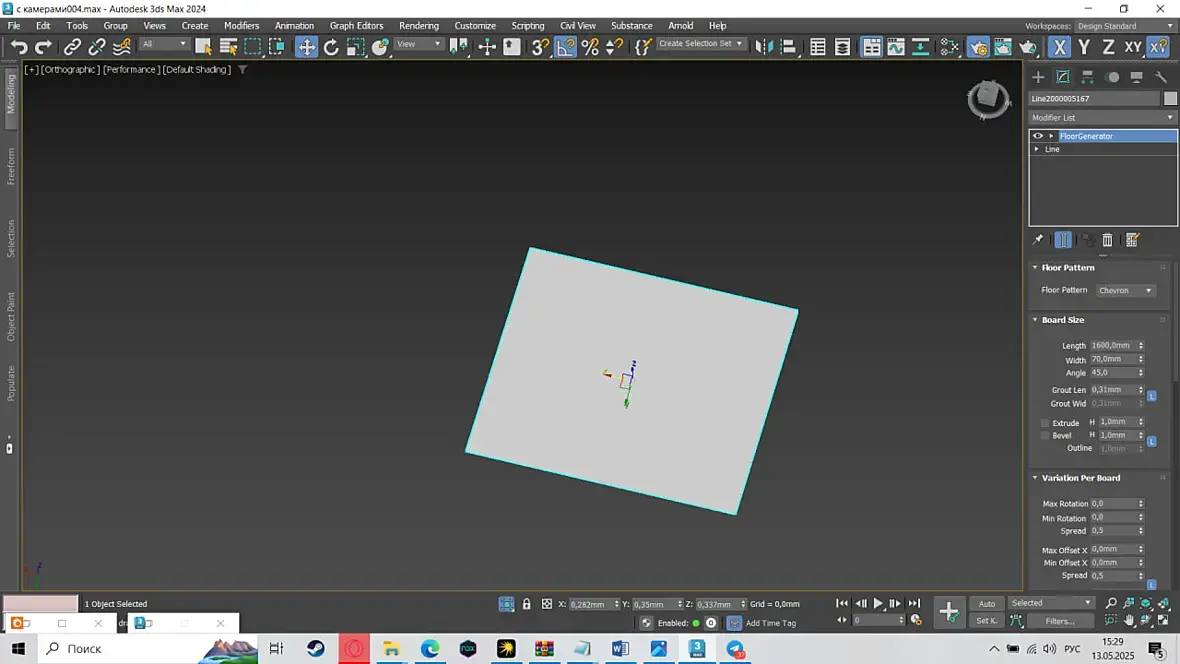This screenshot has height=664, width=1180.
Task: Open the Utilities wrench panel
Action: click(x=1161, y=77)
